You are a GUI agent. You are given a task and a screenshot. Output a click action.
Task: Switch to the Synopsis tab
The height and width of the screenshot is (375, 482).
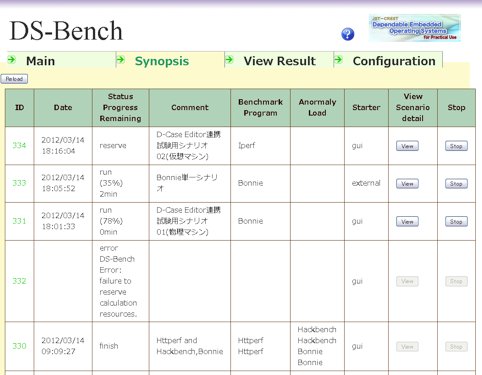162,61
